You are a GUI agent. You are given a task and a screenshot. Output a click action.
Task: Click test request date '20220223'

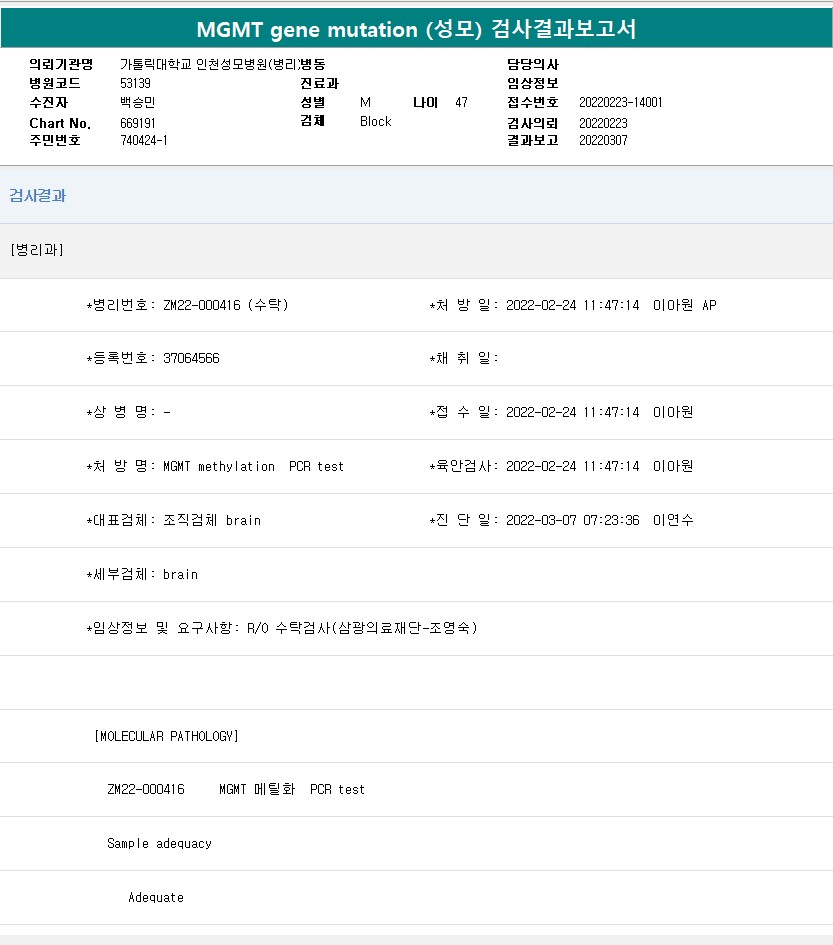tap(603, 123)
